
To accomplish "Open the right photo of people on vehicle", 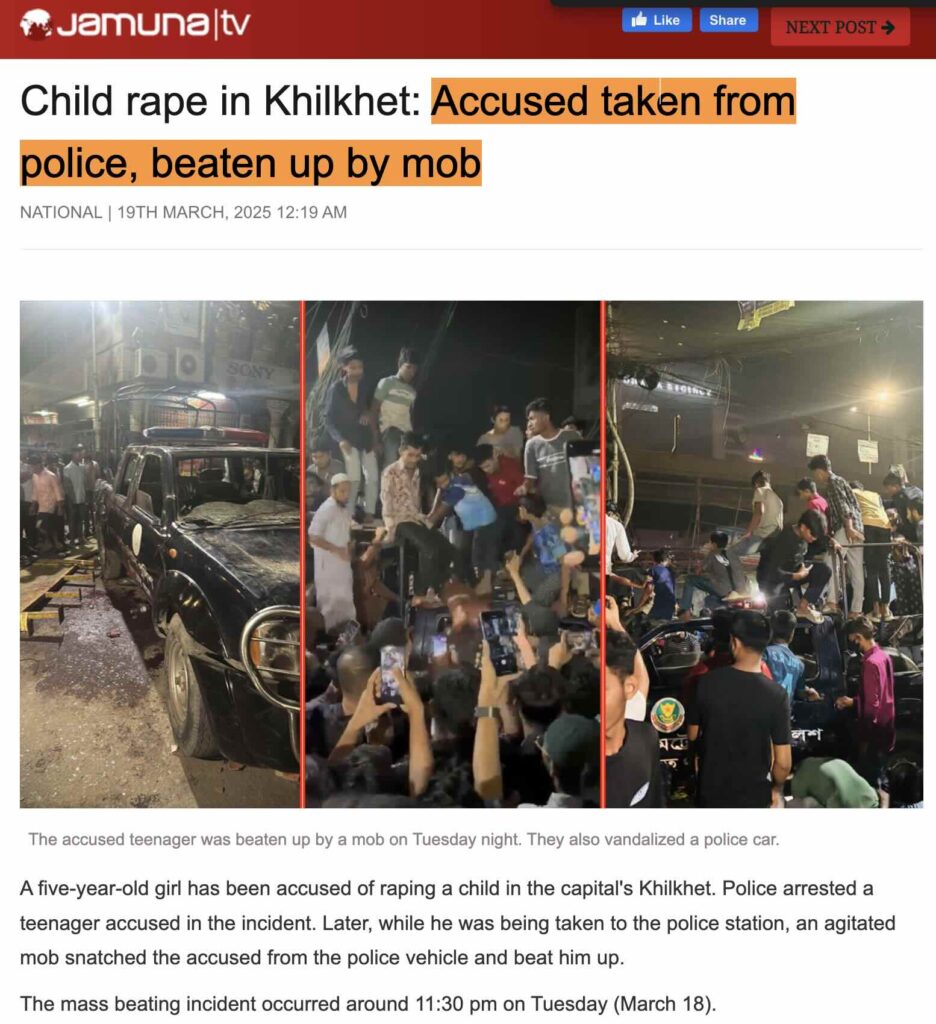I will tap(764, 554).
